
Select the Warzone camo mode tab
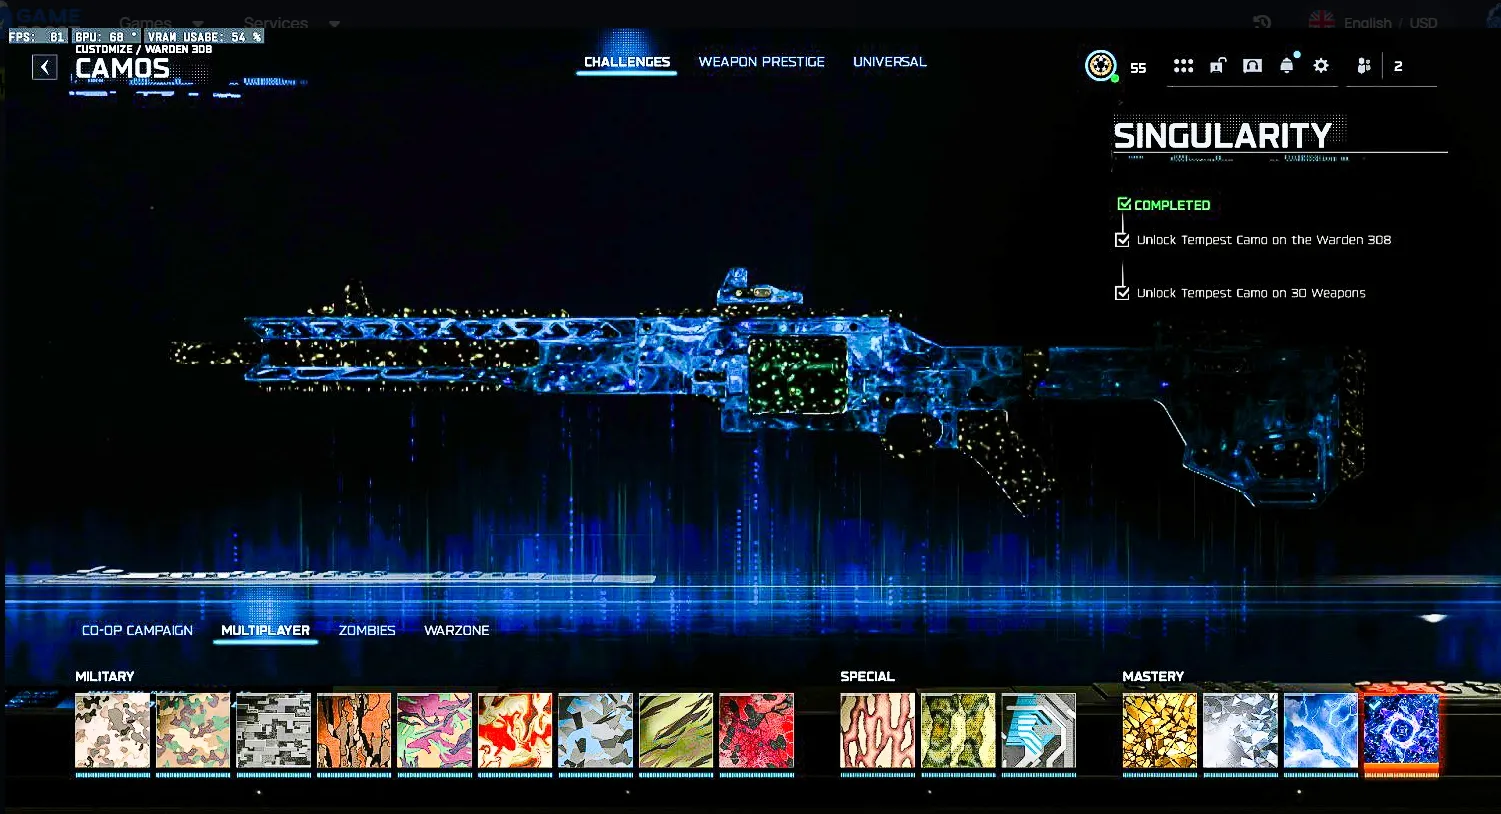[x=456, y=630]
